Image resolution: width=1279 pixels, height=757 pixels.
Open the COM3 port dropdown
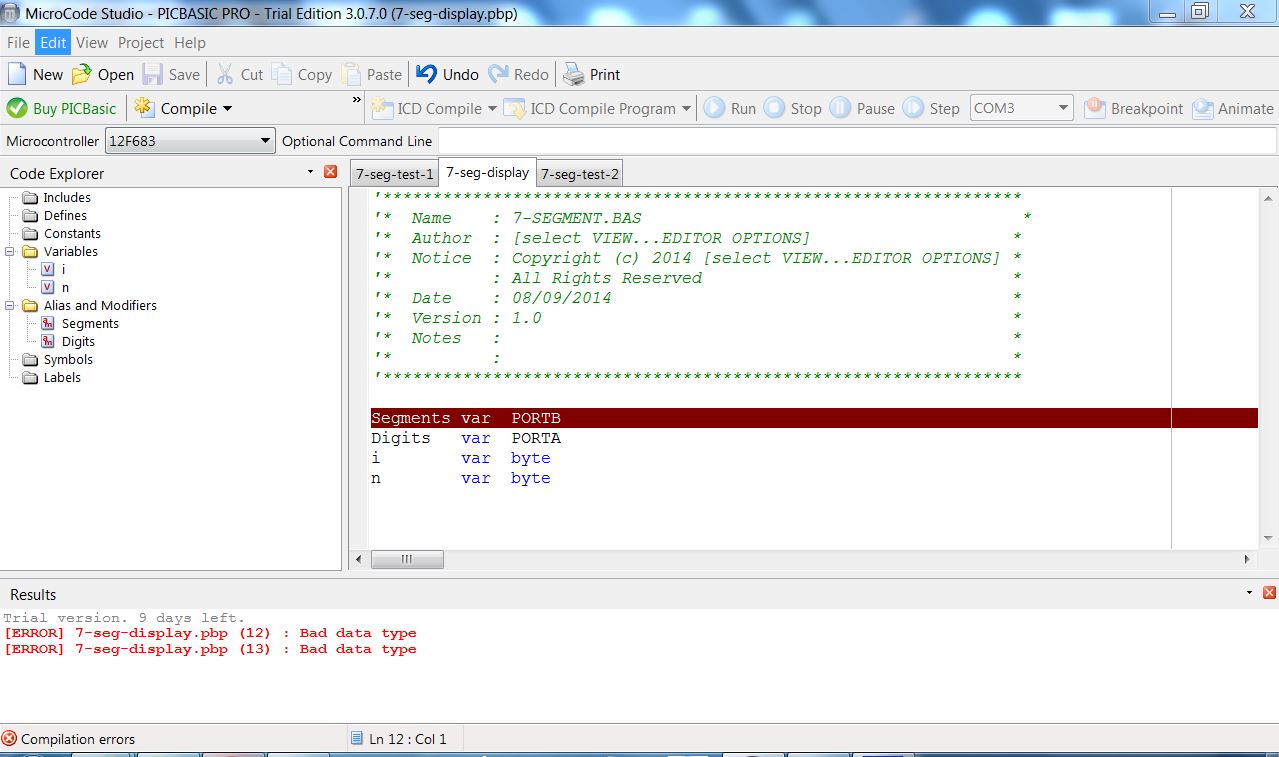1062,109
